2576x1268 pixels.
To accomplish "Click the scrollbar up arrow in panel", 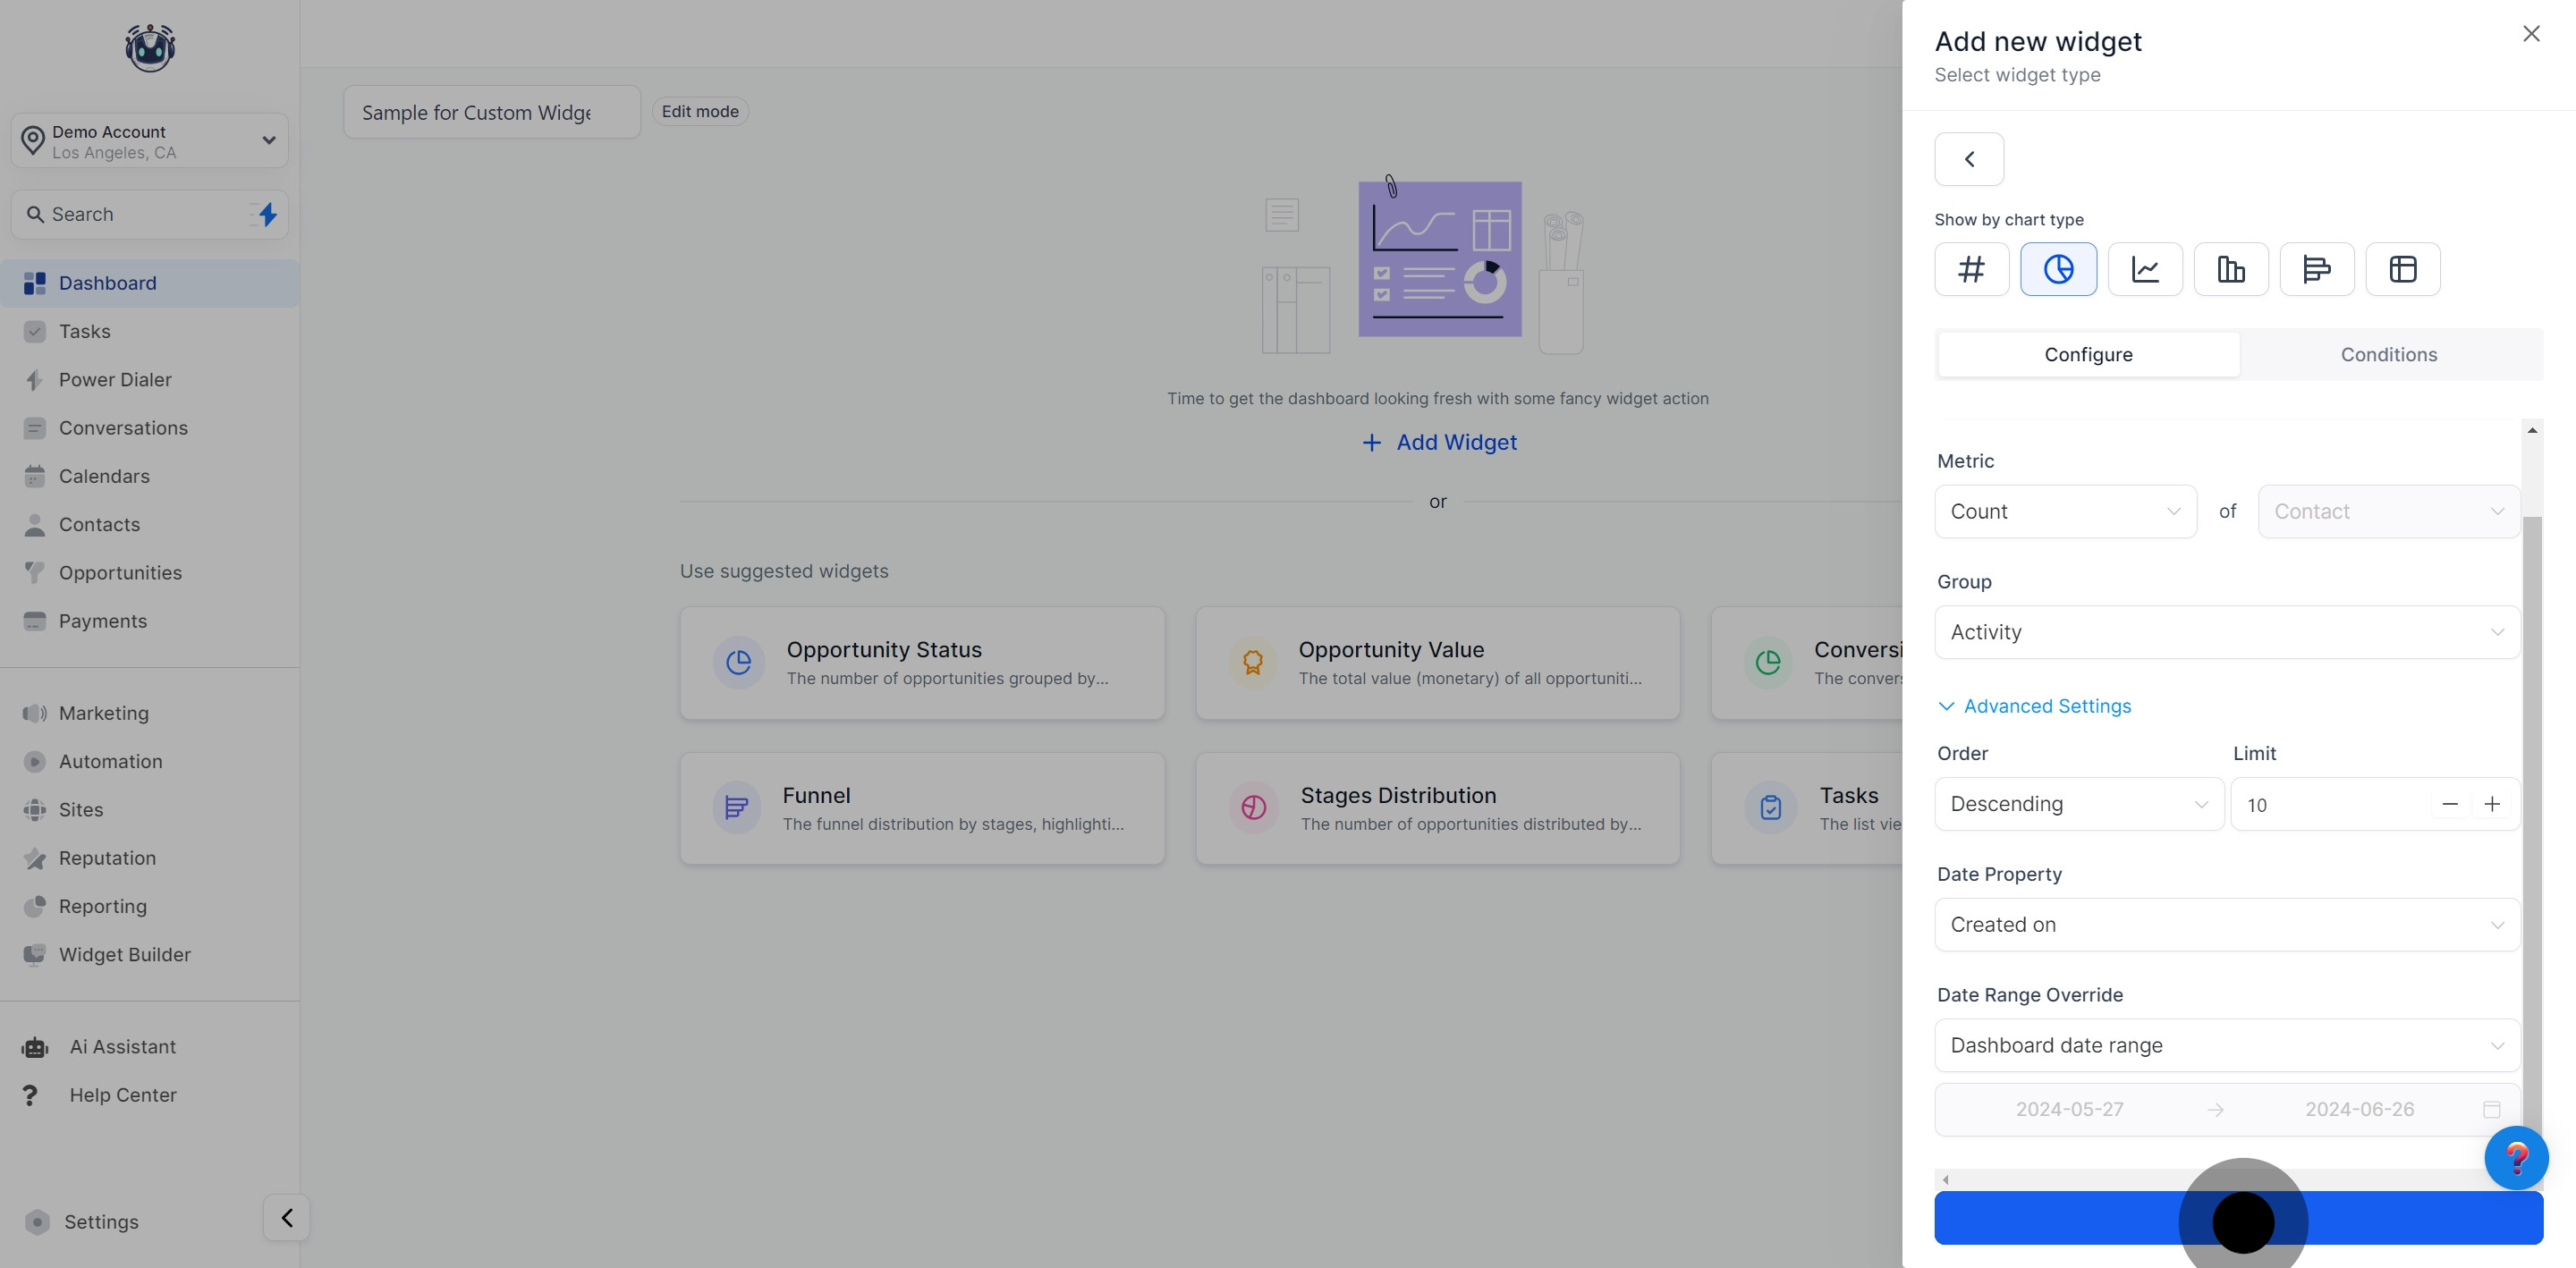I will [x=2532, y=430].
